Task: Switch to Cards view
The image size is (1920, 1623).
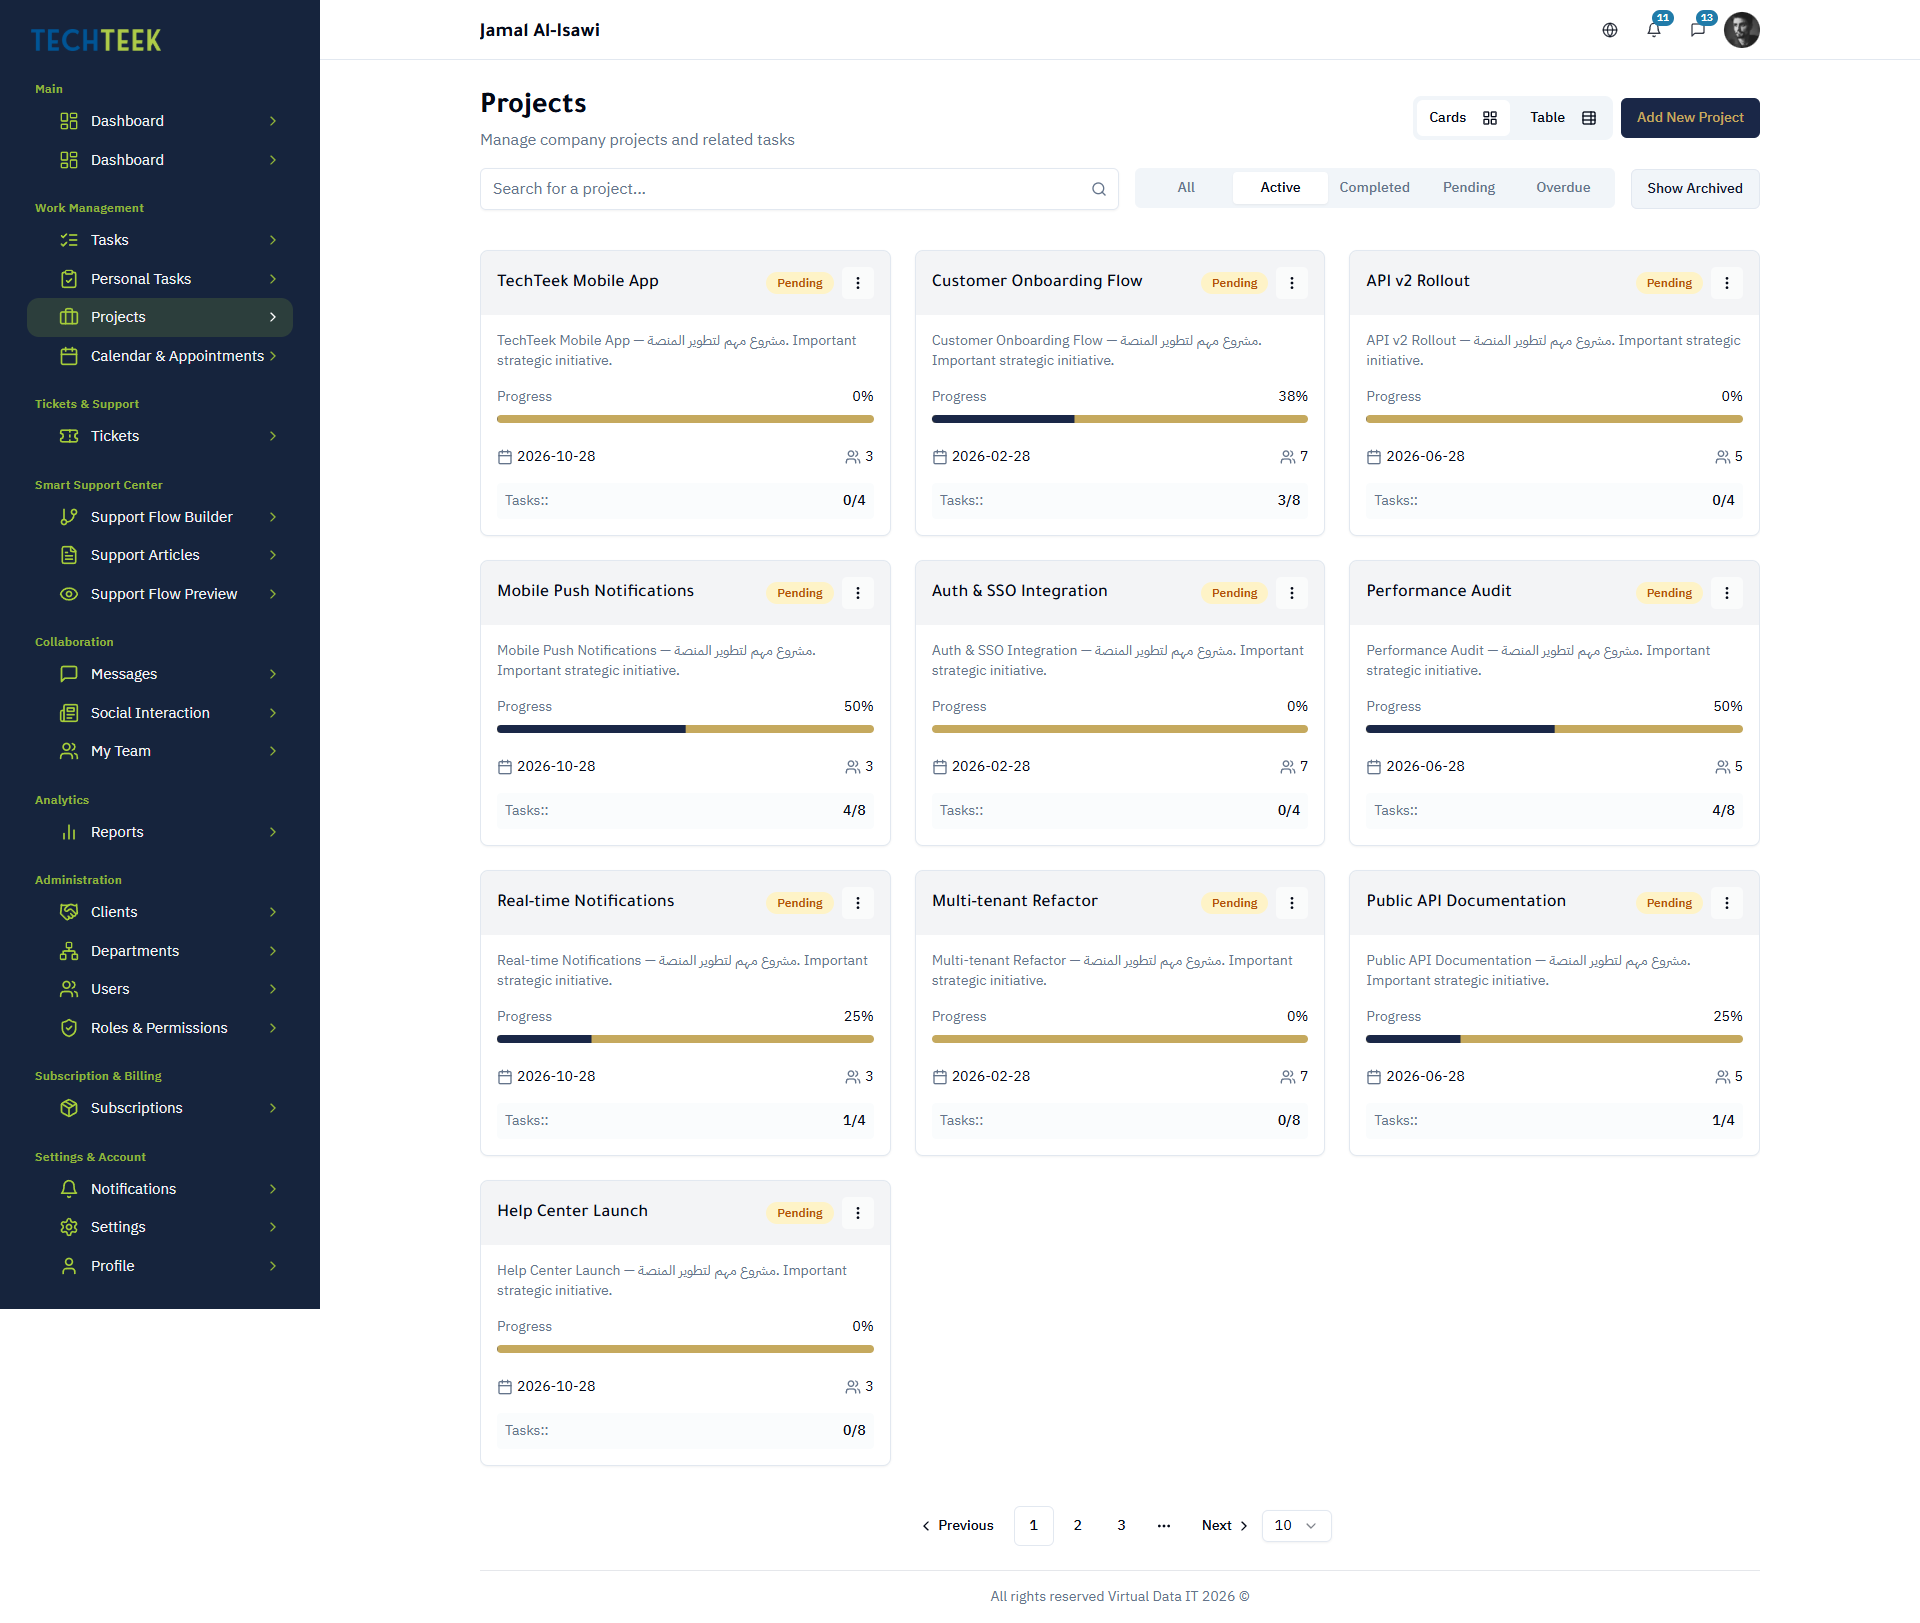Action: click(1463, 118)
